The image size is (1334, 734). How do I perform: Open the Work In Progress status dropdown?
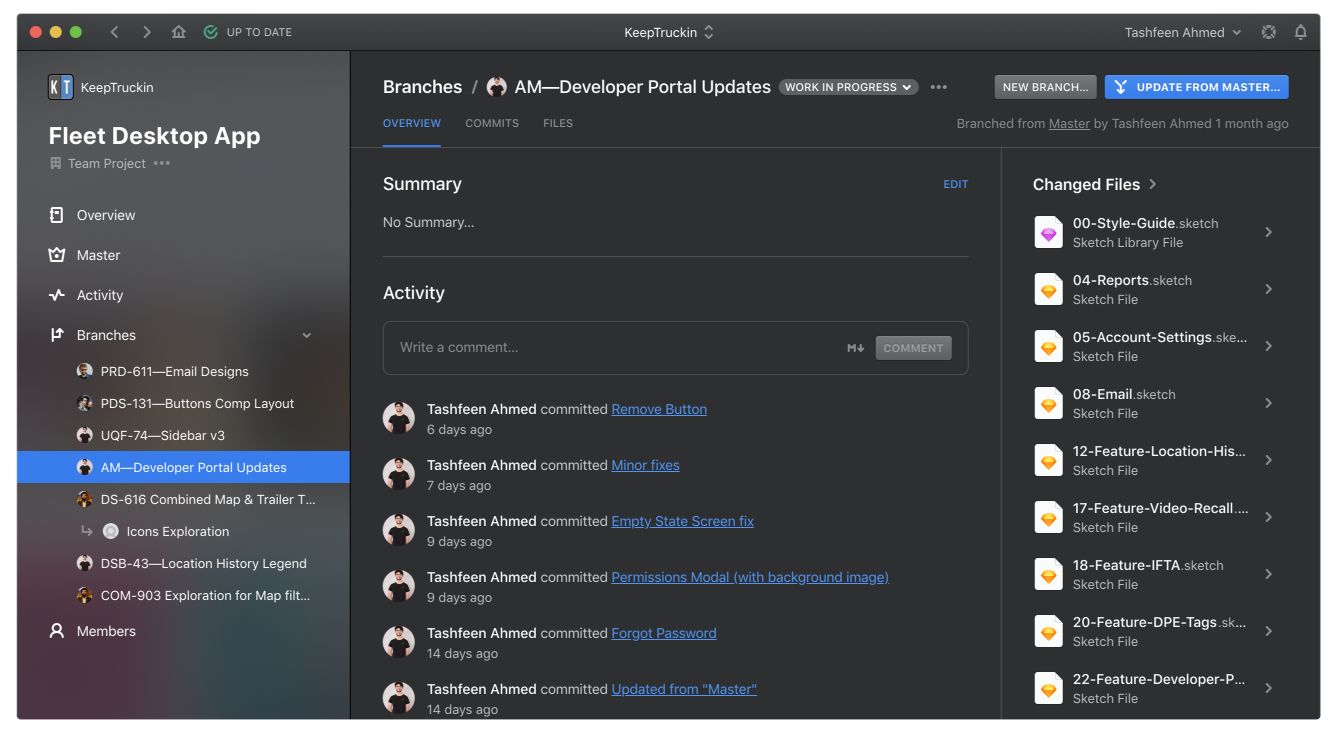[848, 87]
